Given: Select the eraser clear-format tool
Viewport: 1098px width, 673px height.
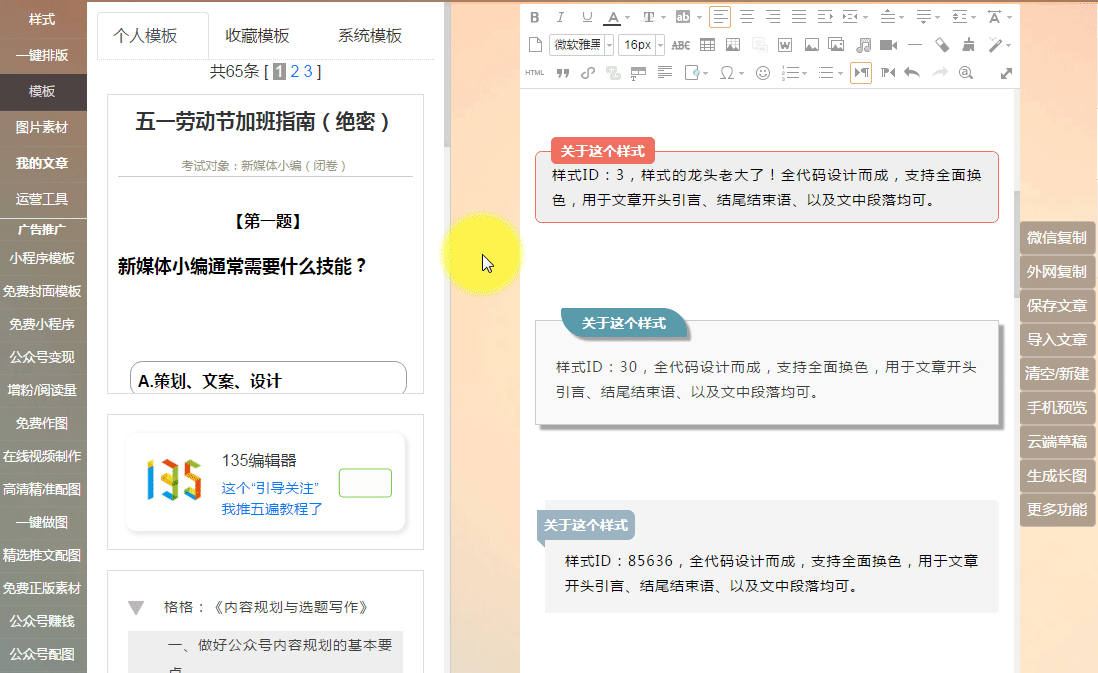Looking at the screenshot, I should click(x=942, y=46).
